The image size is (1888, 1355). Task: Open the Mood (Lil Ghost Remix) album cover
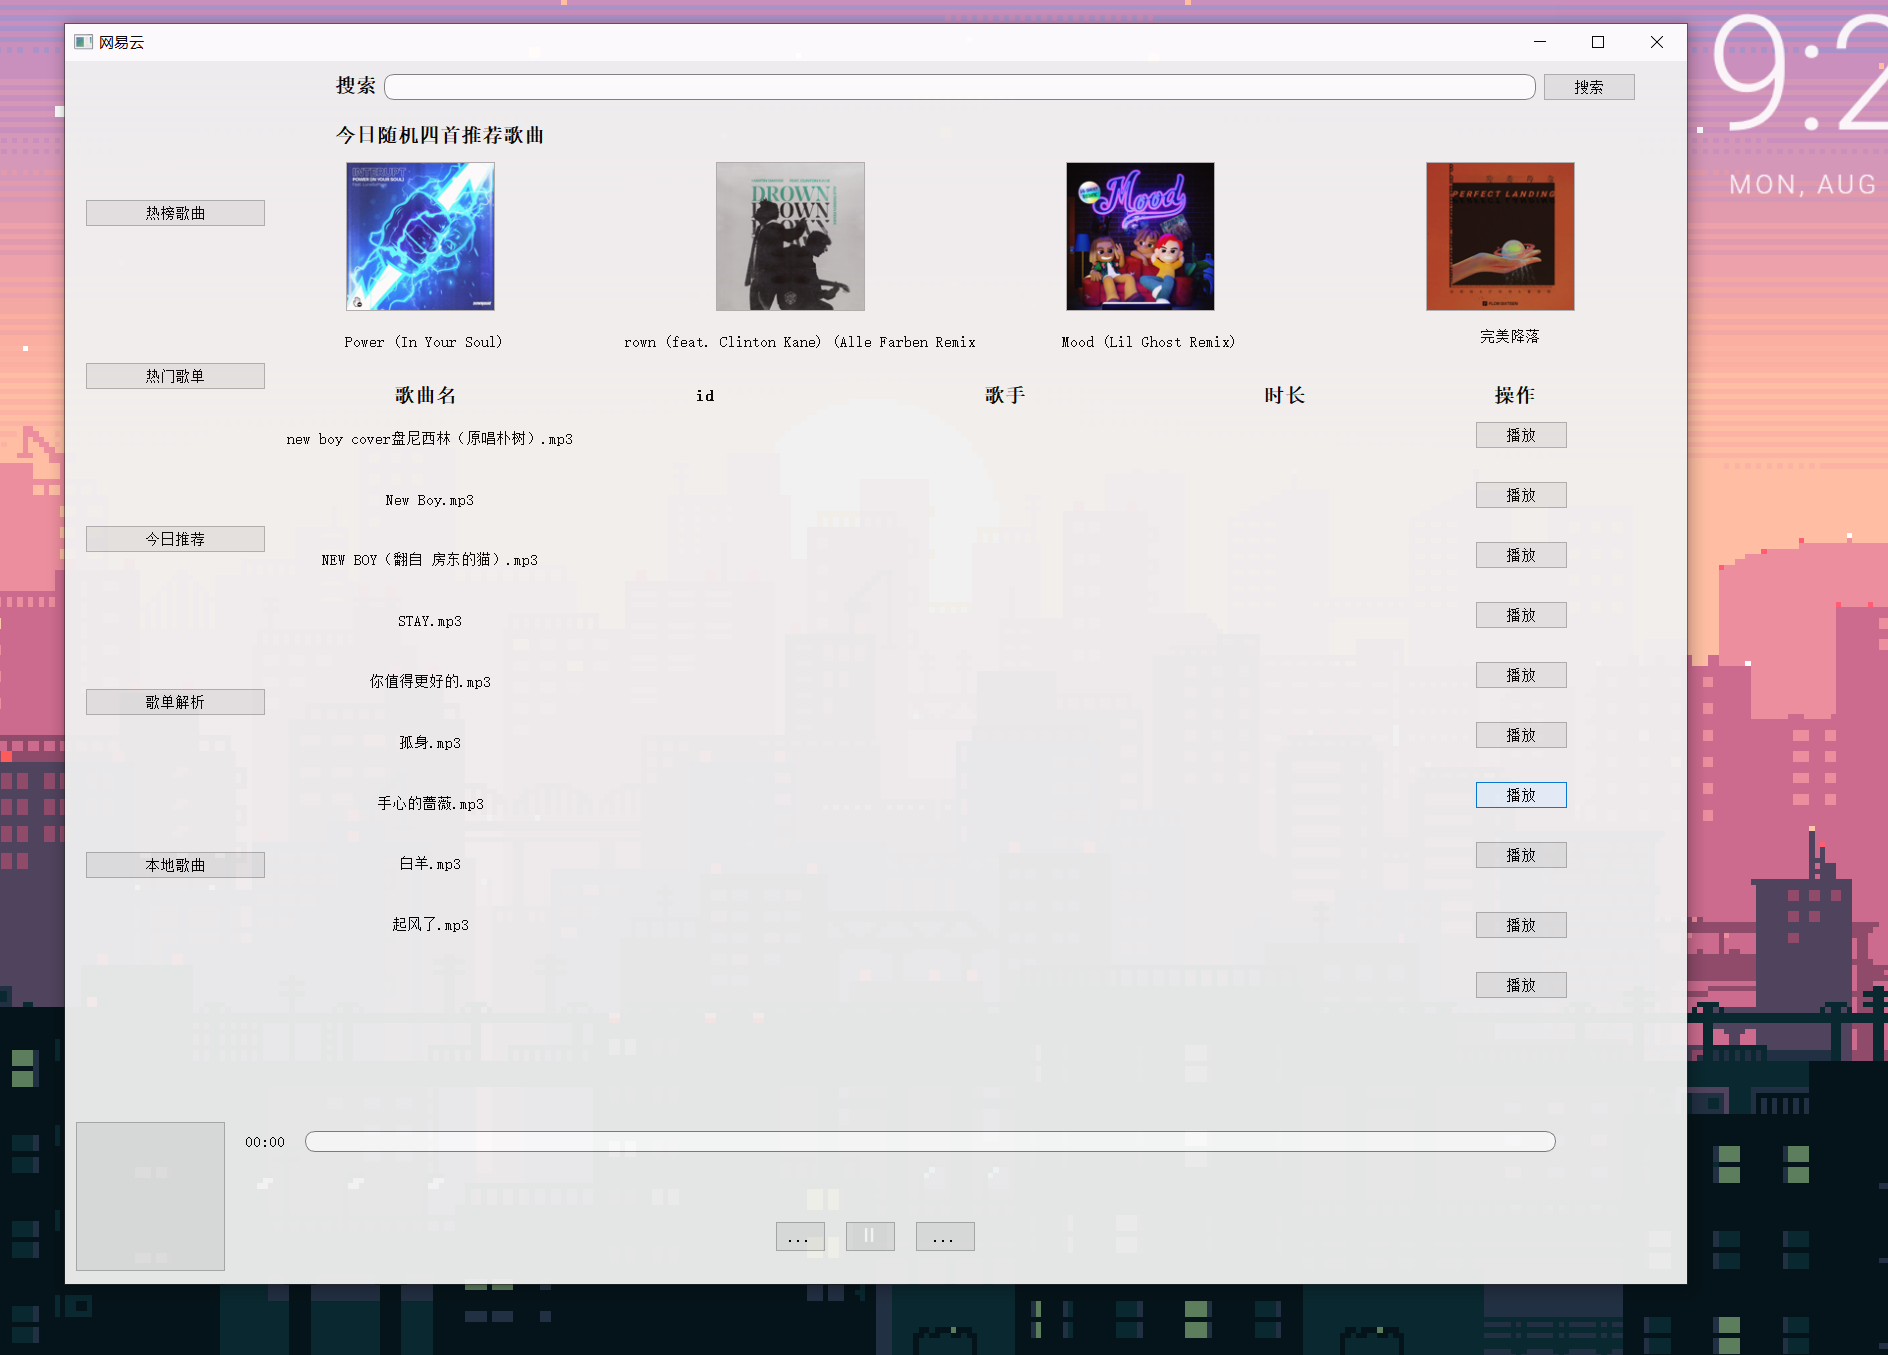1139,236
